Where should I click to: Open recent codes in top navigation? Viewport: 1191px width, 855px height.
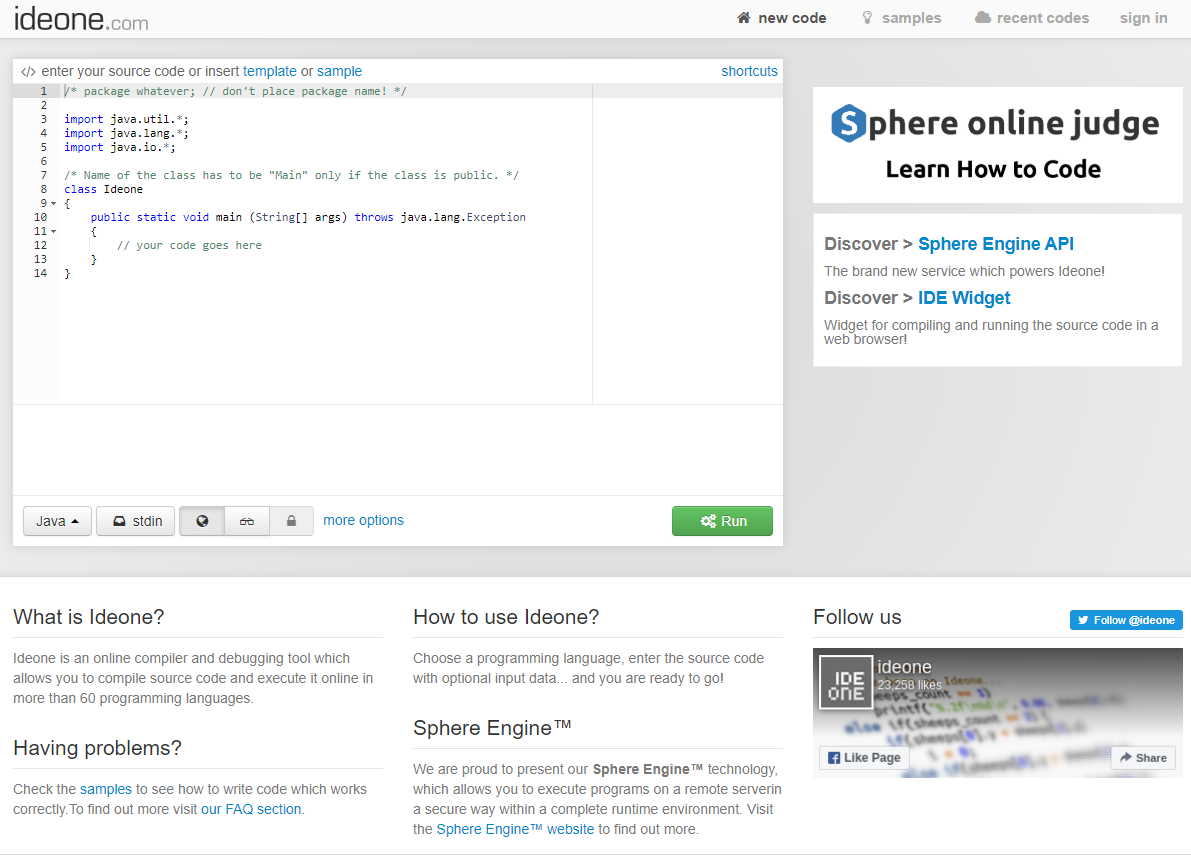pos(1032,18)
